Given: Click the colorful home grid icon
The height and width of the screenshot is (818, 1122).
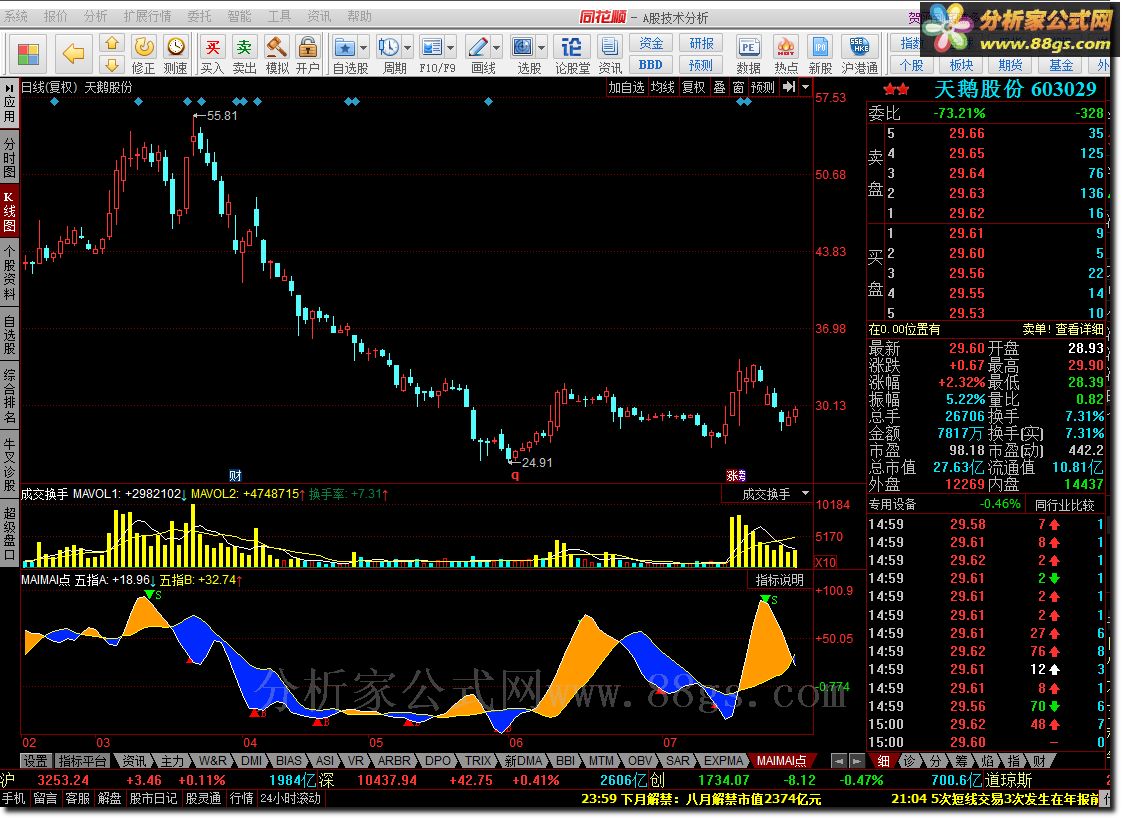Looking at the screenshot, I should pos(29,54).
